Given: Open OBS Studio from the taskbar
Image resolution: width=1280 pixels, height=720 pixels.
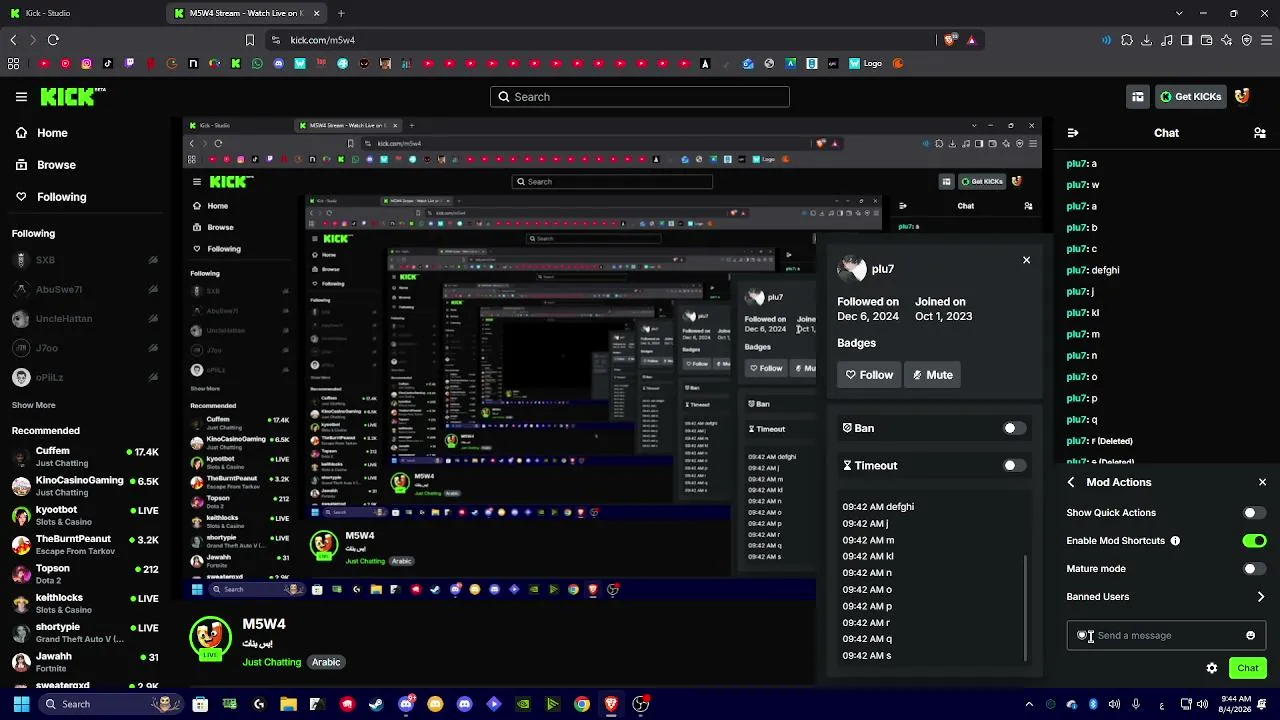Looking at the screenshot, I should [x=640, y=704].
